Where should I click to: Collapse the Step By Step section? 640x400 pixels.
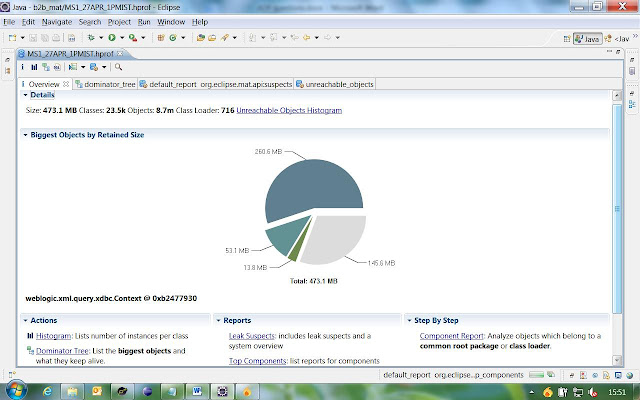tap(409, 320)
